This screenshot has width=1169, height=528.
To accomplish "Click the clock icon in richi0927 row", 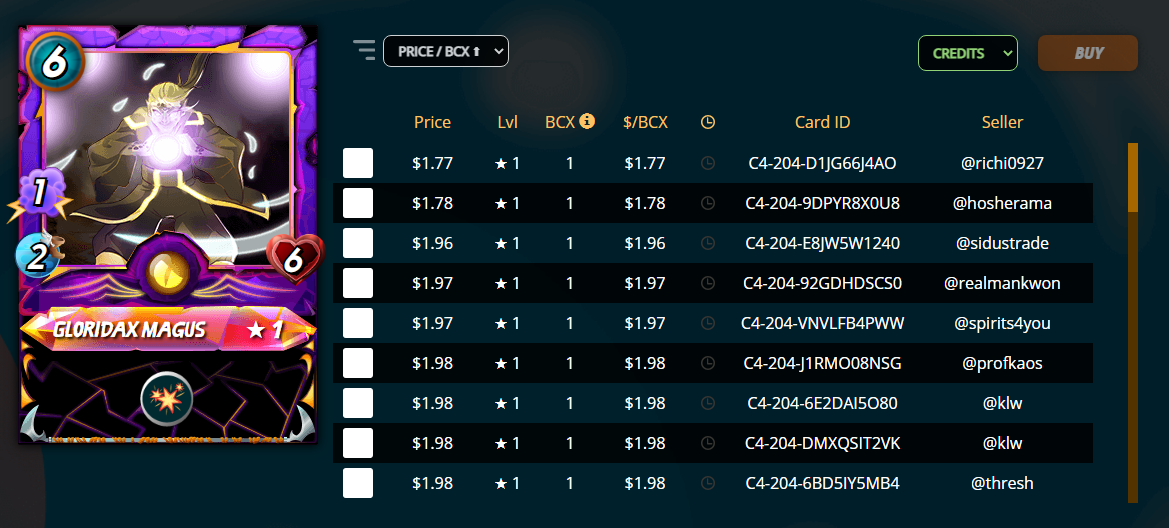I will (x=708, y=163).
